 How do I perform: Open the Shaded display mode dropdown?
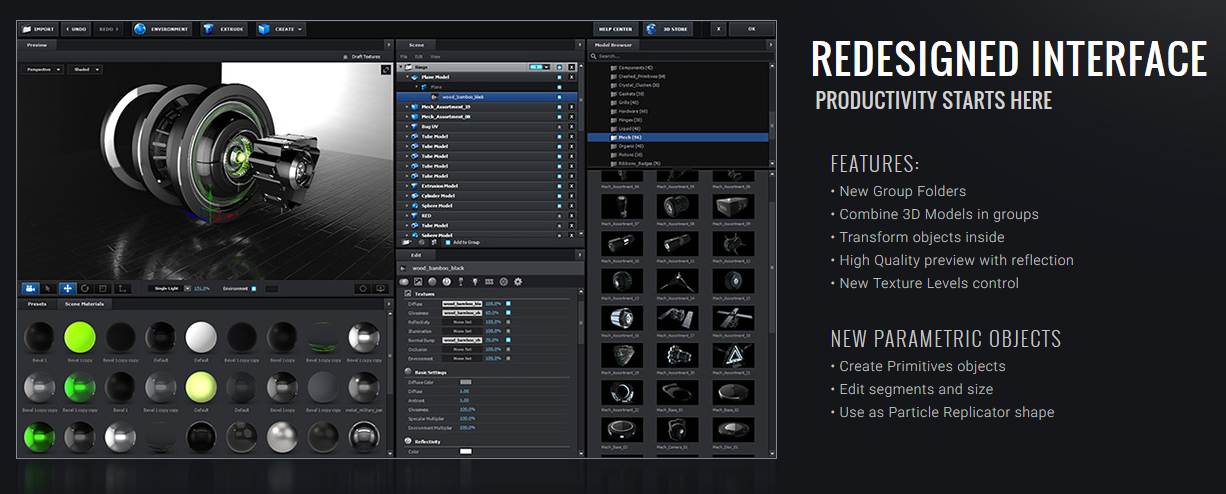click(86, 69)
